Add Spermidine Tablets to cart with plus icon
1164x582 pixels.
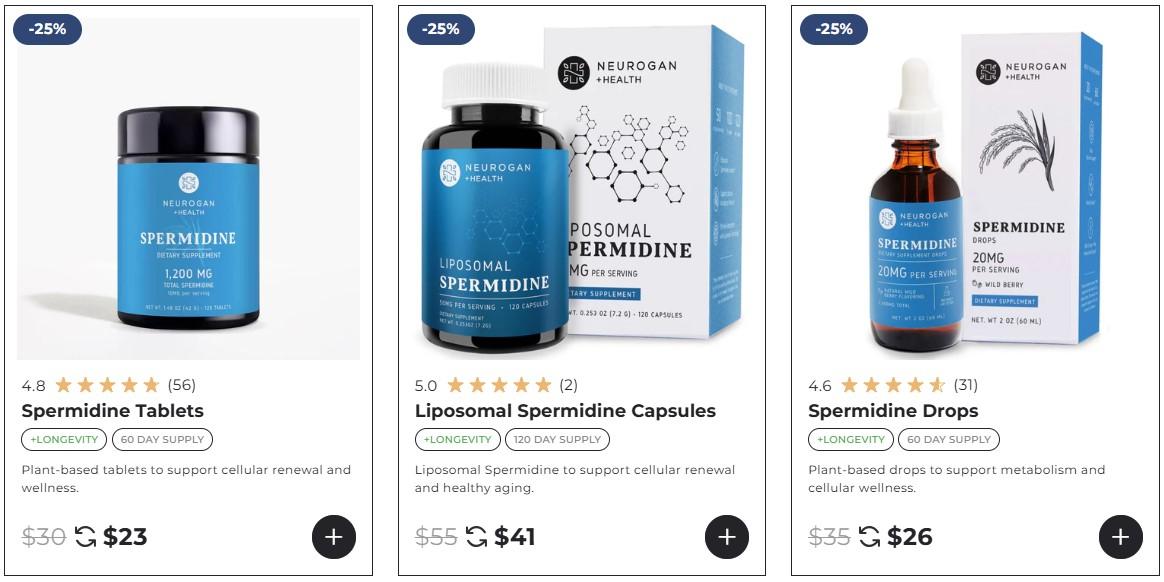tap(334, 537)
